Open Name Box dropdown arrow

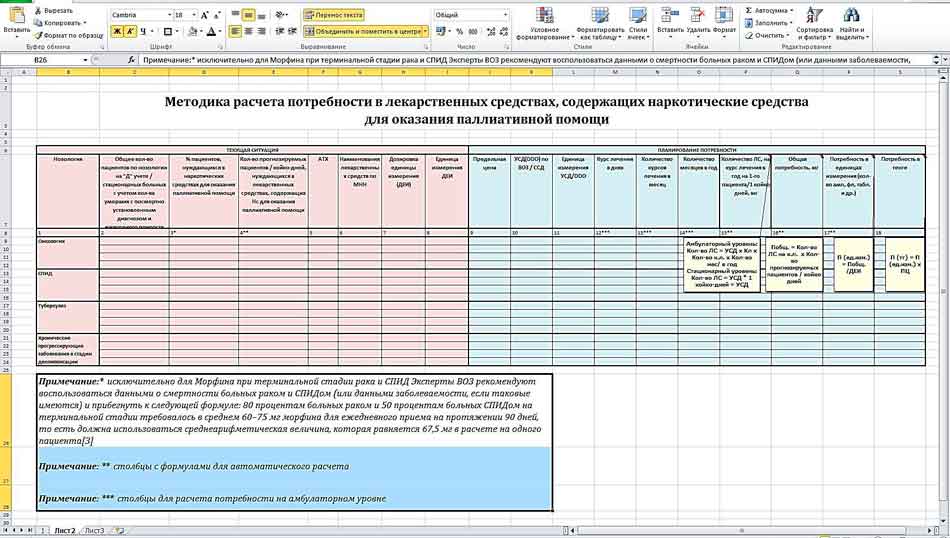click(x=85, y=60)
